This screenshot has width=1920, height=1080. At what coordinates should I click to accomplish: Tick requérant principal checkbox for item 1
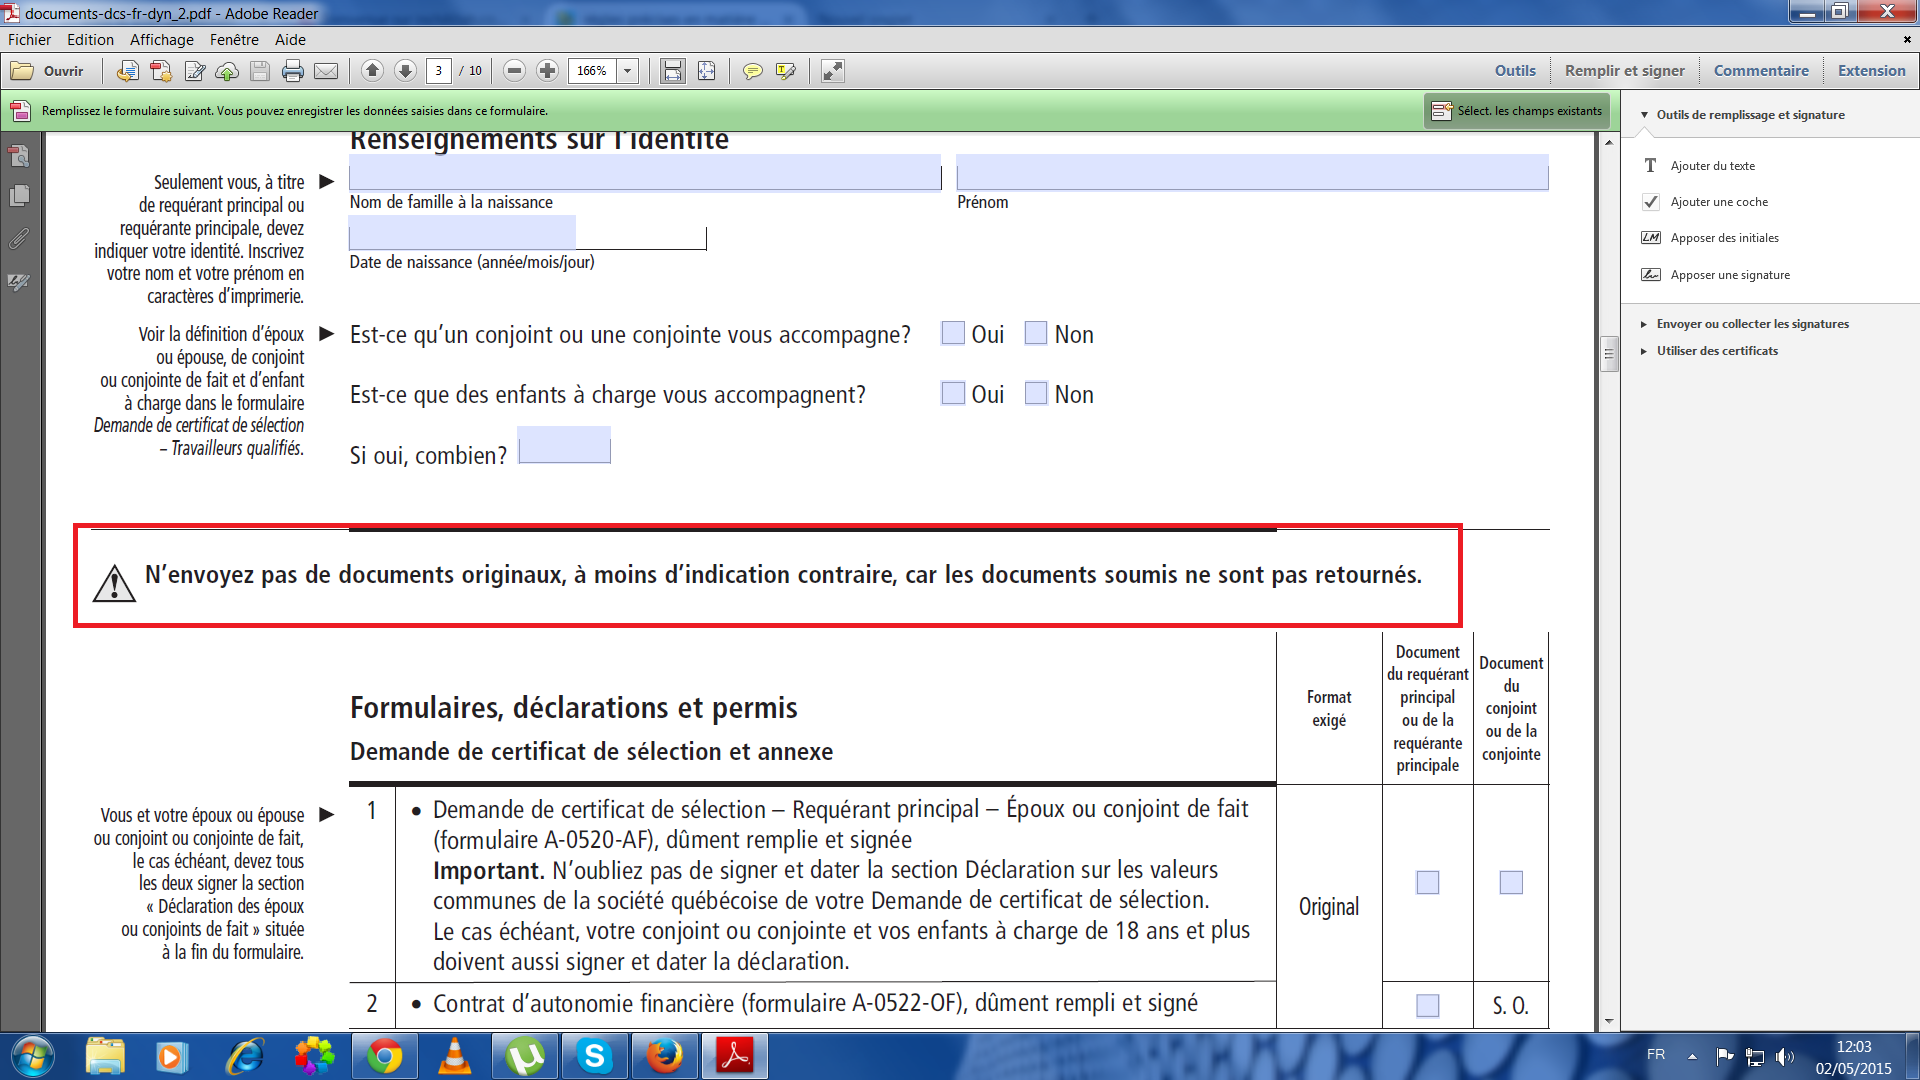pos(1427,882)
